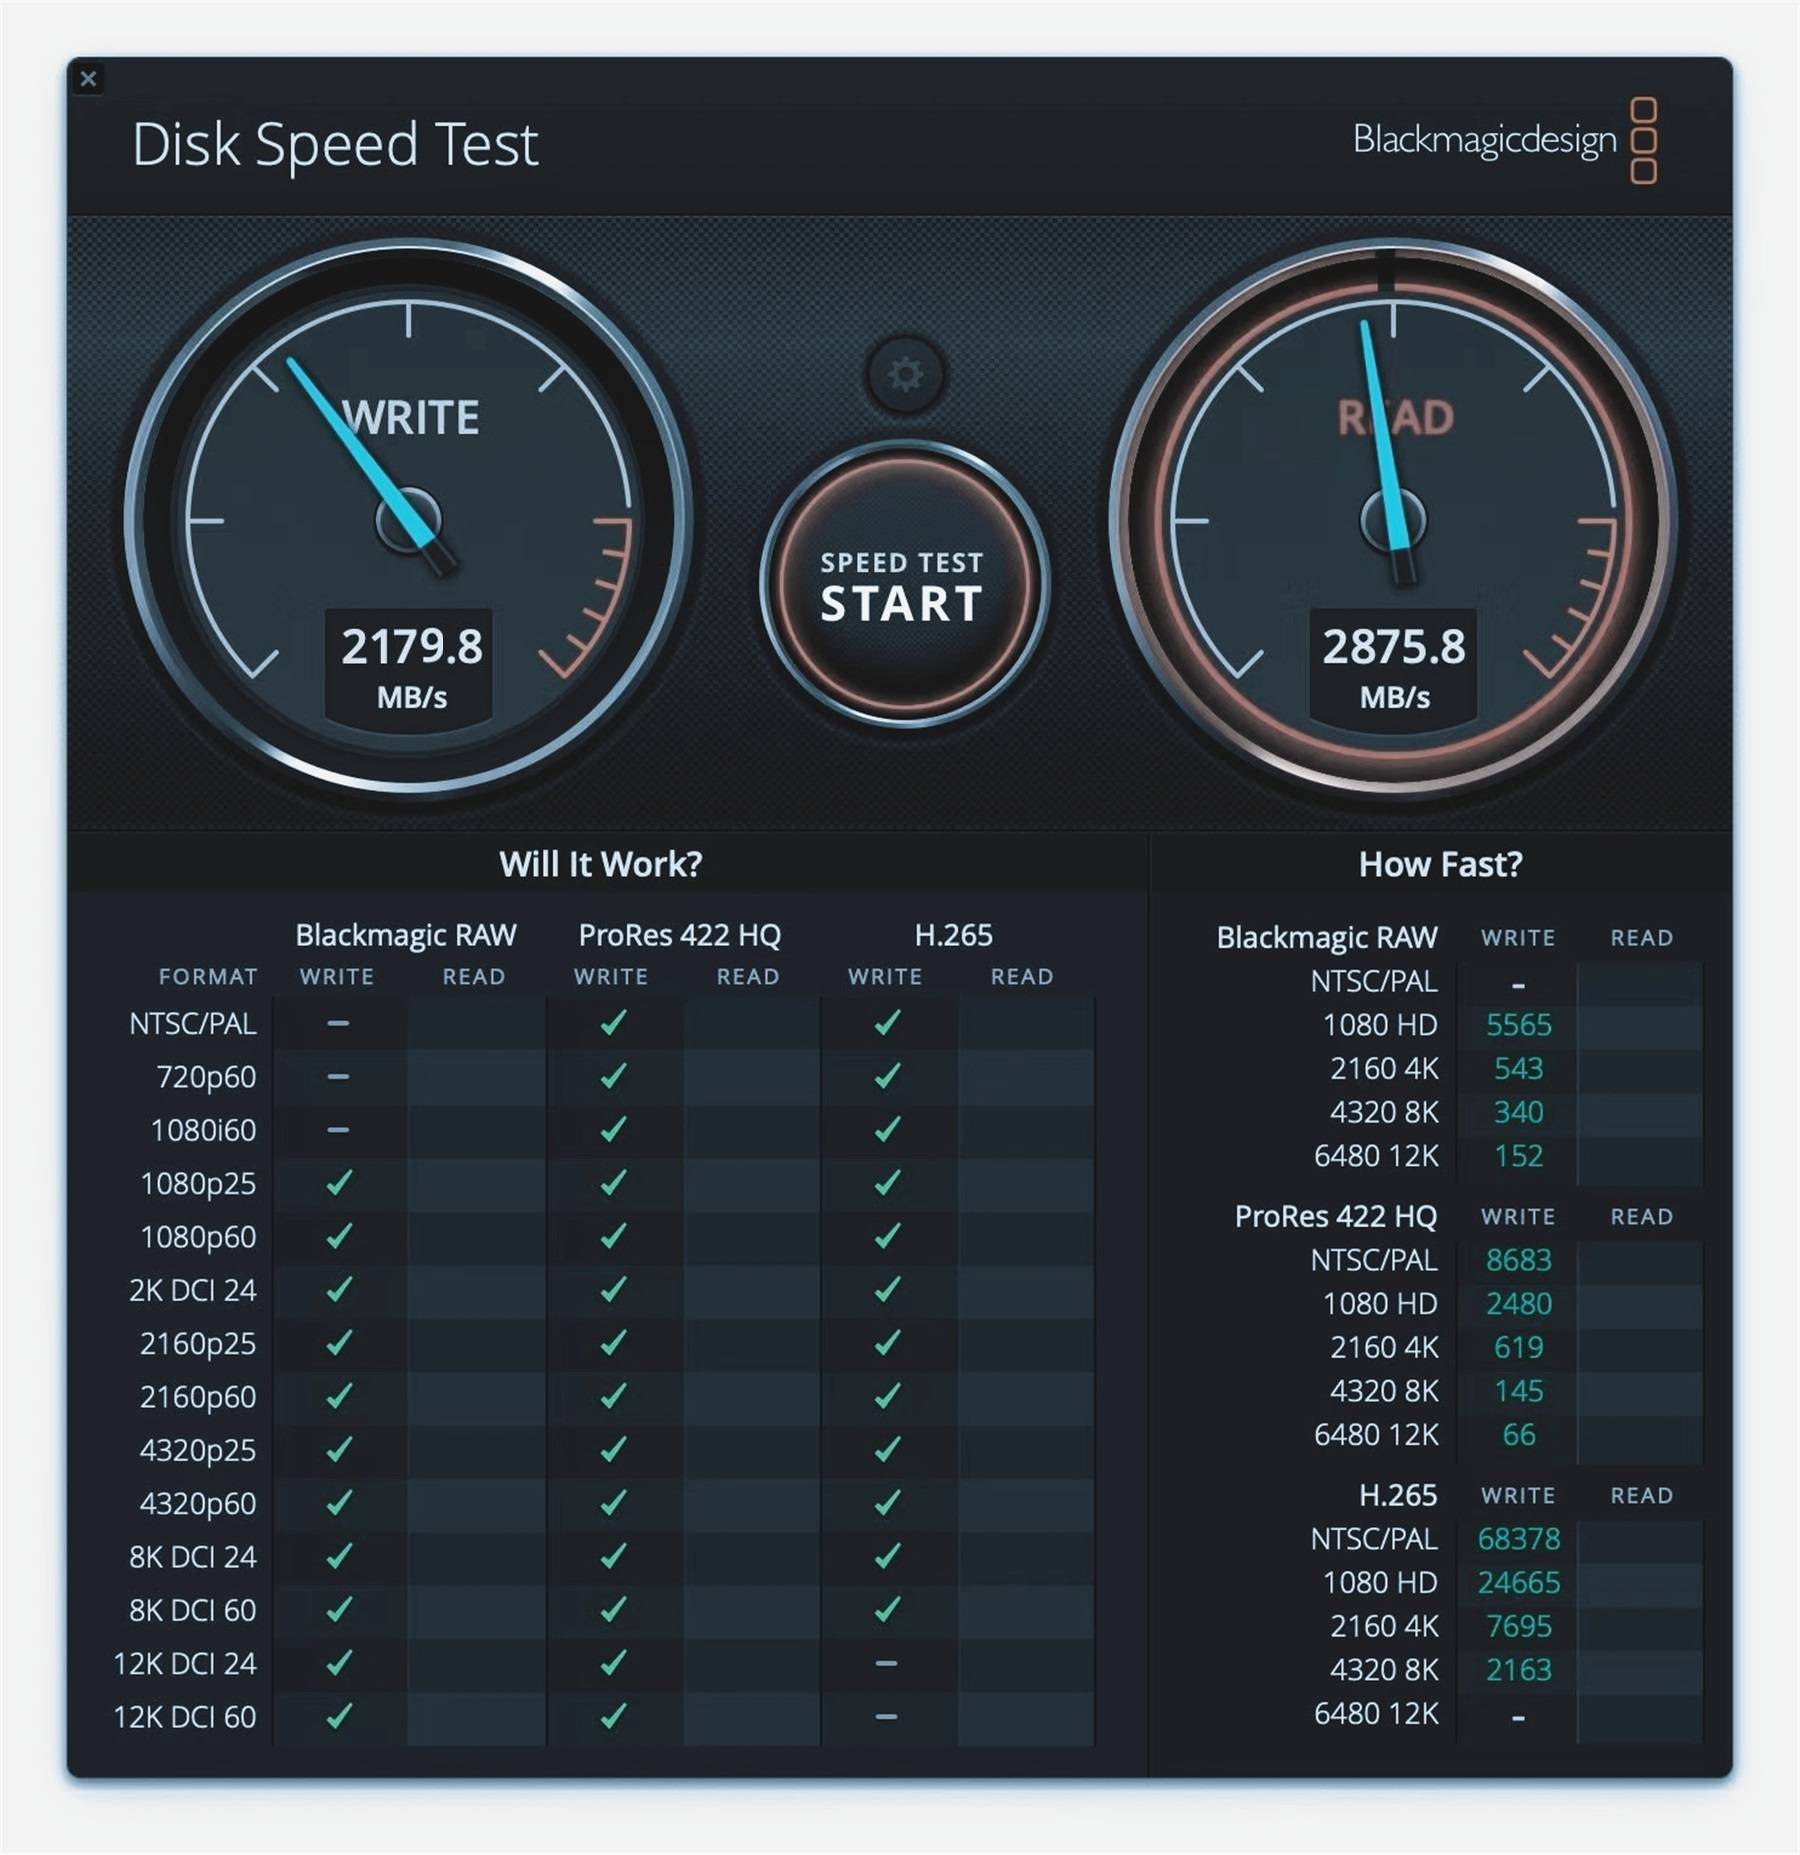Open the settings gear above the Start button
Image resolution: width=1800 pixels, height=1855 pixels.
905,375
